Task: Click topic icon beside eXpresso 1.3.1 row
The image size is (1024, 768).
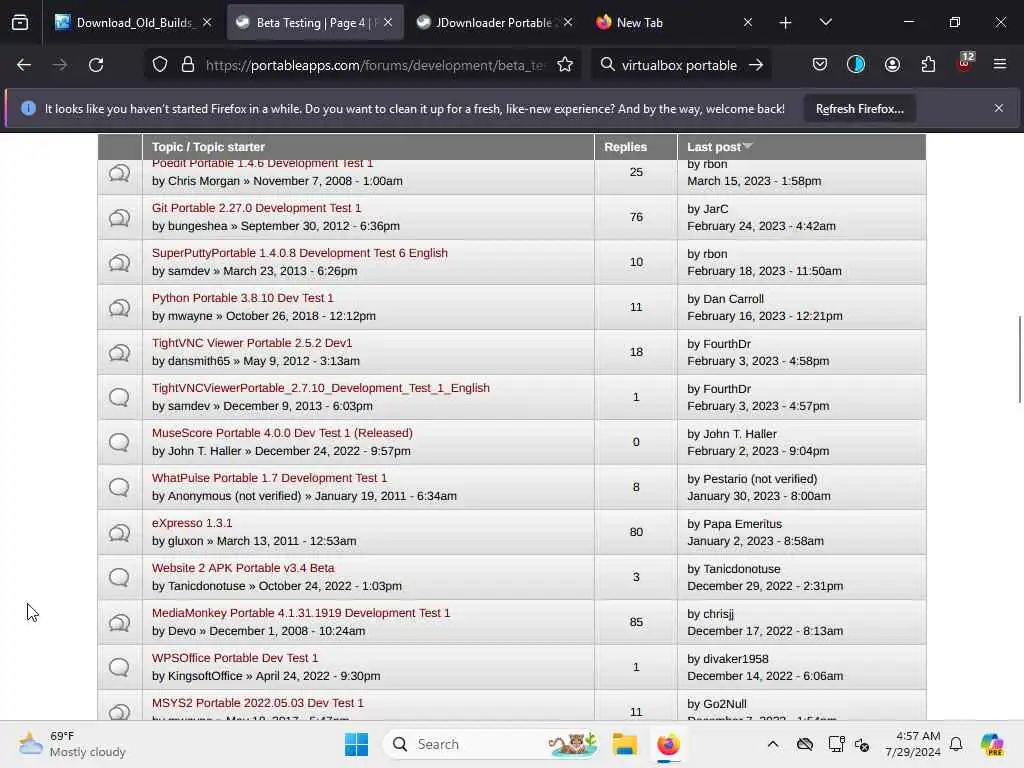Action: coord(119,533)
